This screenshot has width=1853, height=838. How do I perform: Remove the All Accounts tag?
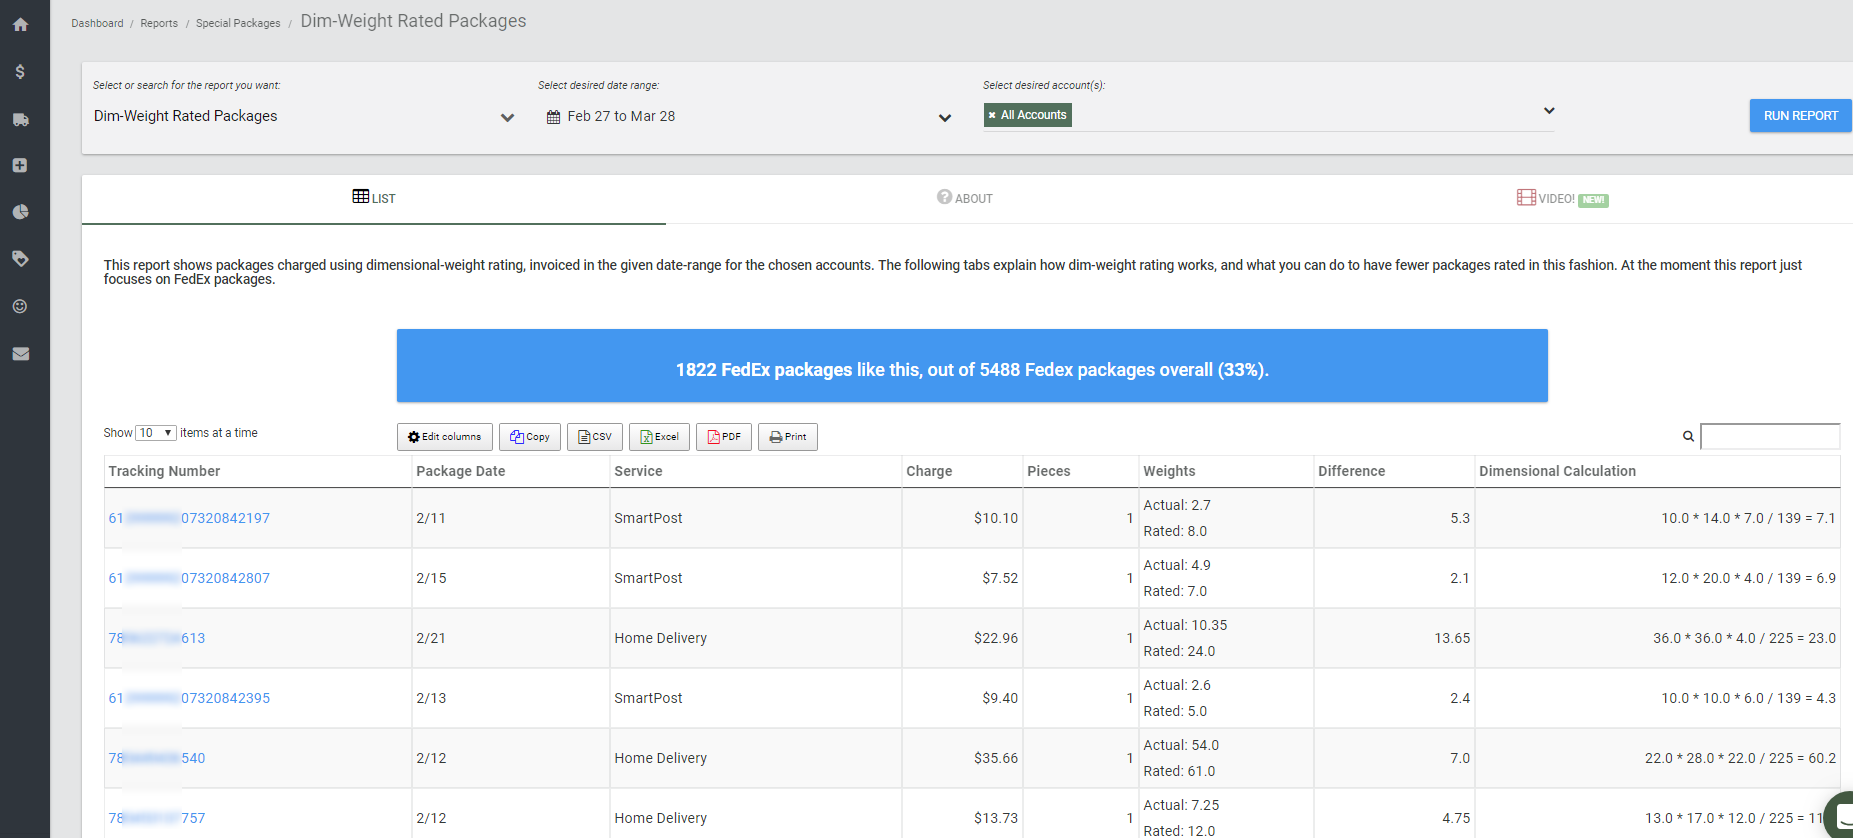point(992,116)
